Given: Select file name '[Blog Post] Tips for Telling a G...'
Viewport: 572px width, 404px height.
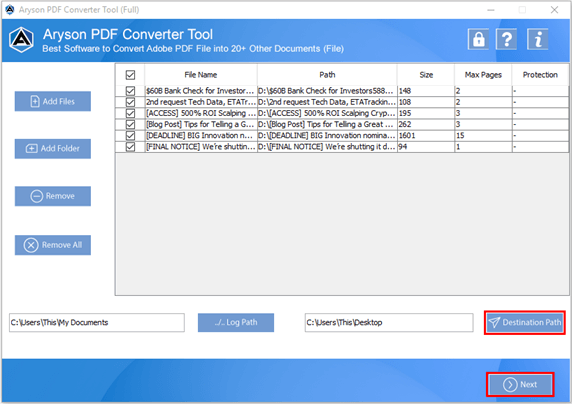Looking at the screenshot, I should [200, 124].
